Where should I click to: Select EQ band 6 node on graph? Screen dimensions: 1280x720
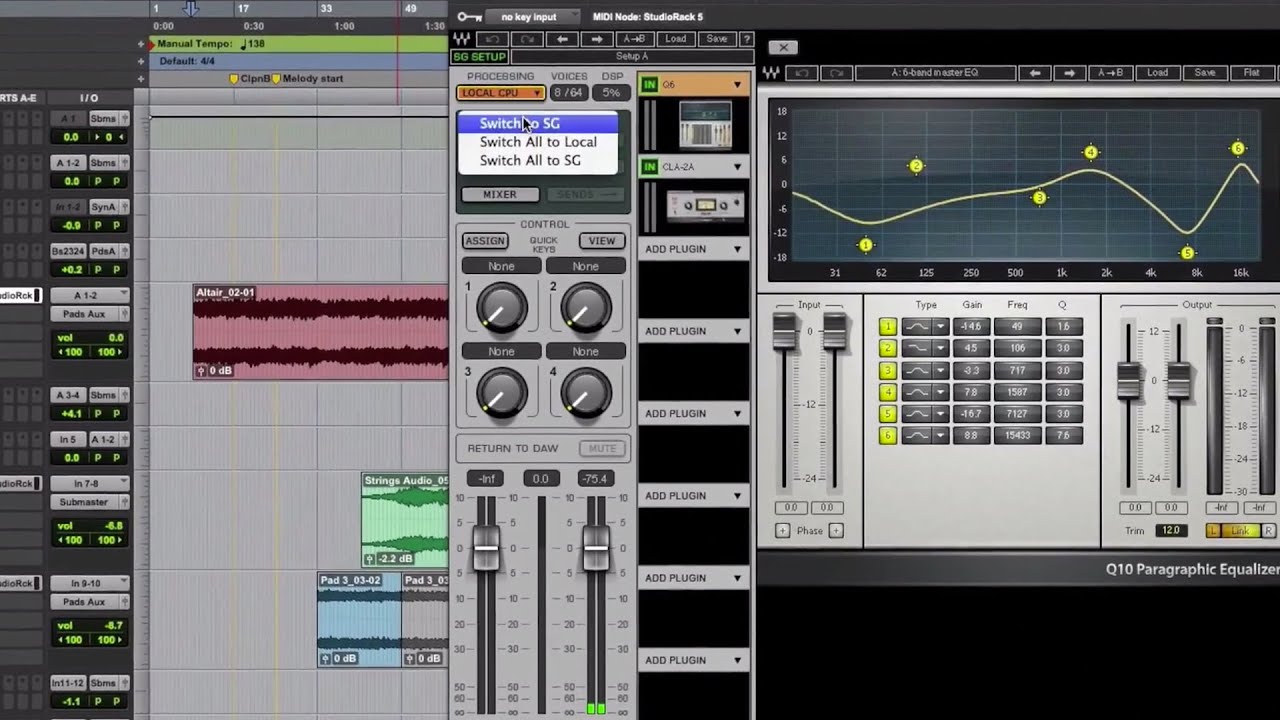(1238, 148)
